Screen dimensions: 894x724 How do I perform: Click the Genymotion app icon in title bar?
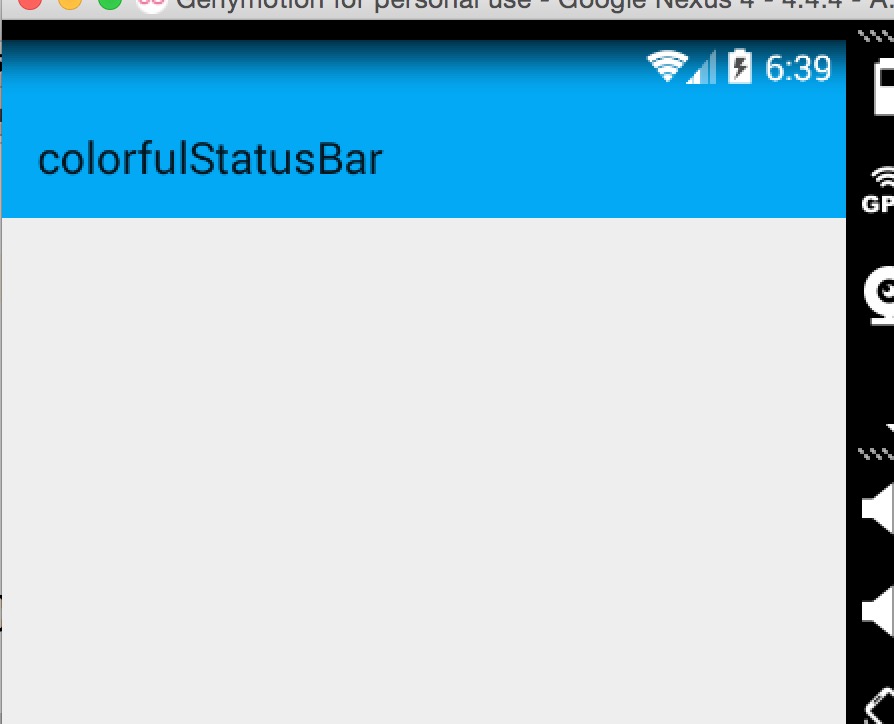(152, 5)
